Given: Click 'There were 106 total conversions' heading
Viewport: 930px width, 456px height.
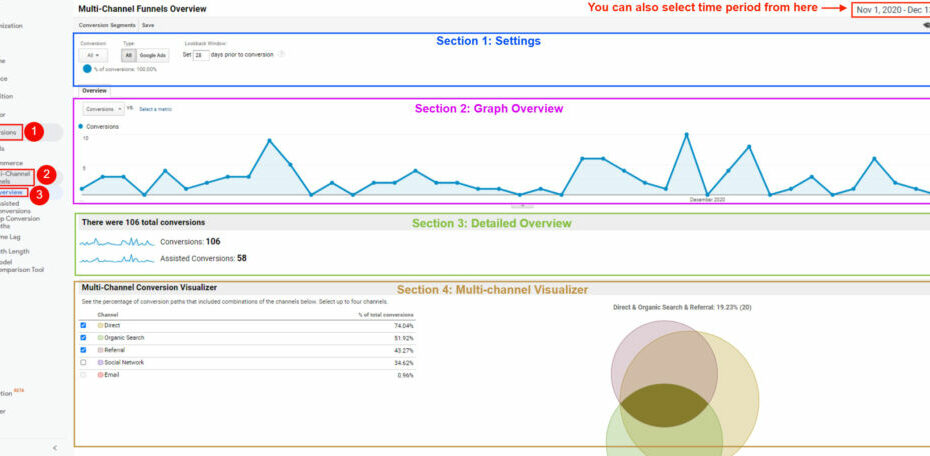Looking at the screenshot, I should [143, 222].
